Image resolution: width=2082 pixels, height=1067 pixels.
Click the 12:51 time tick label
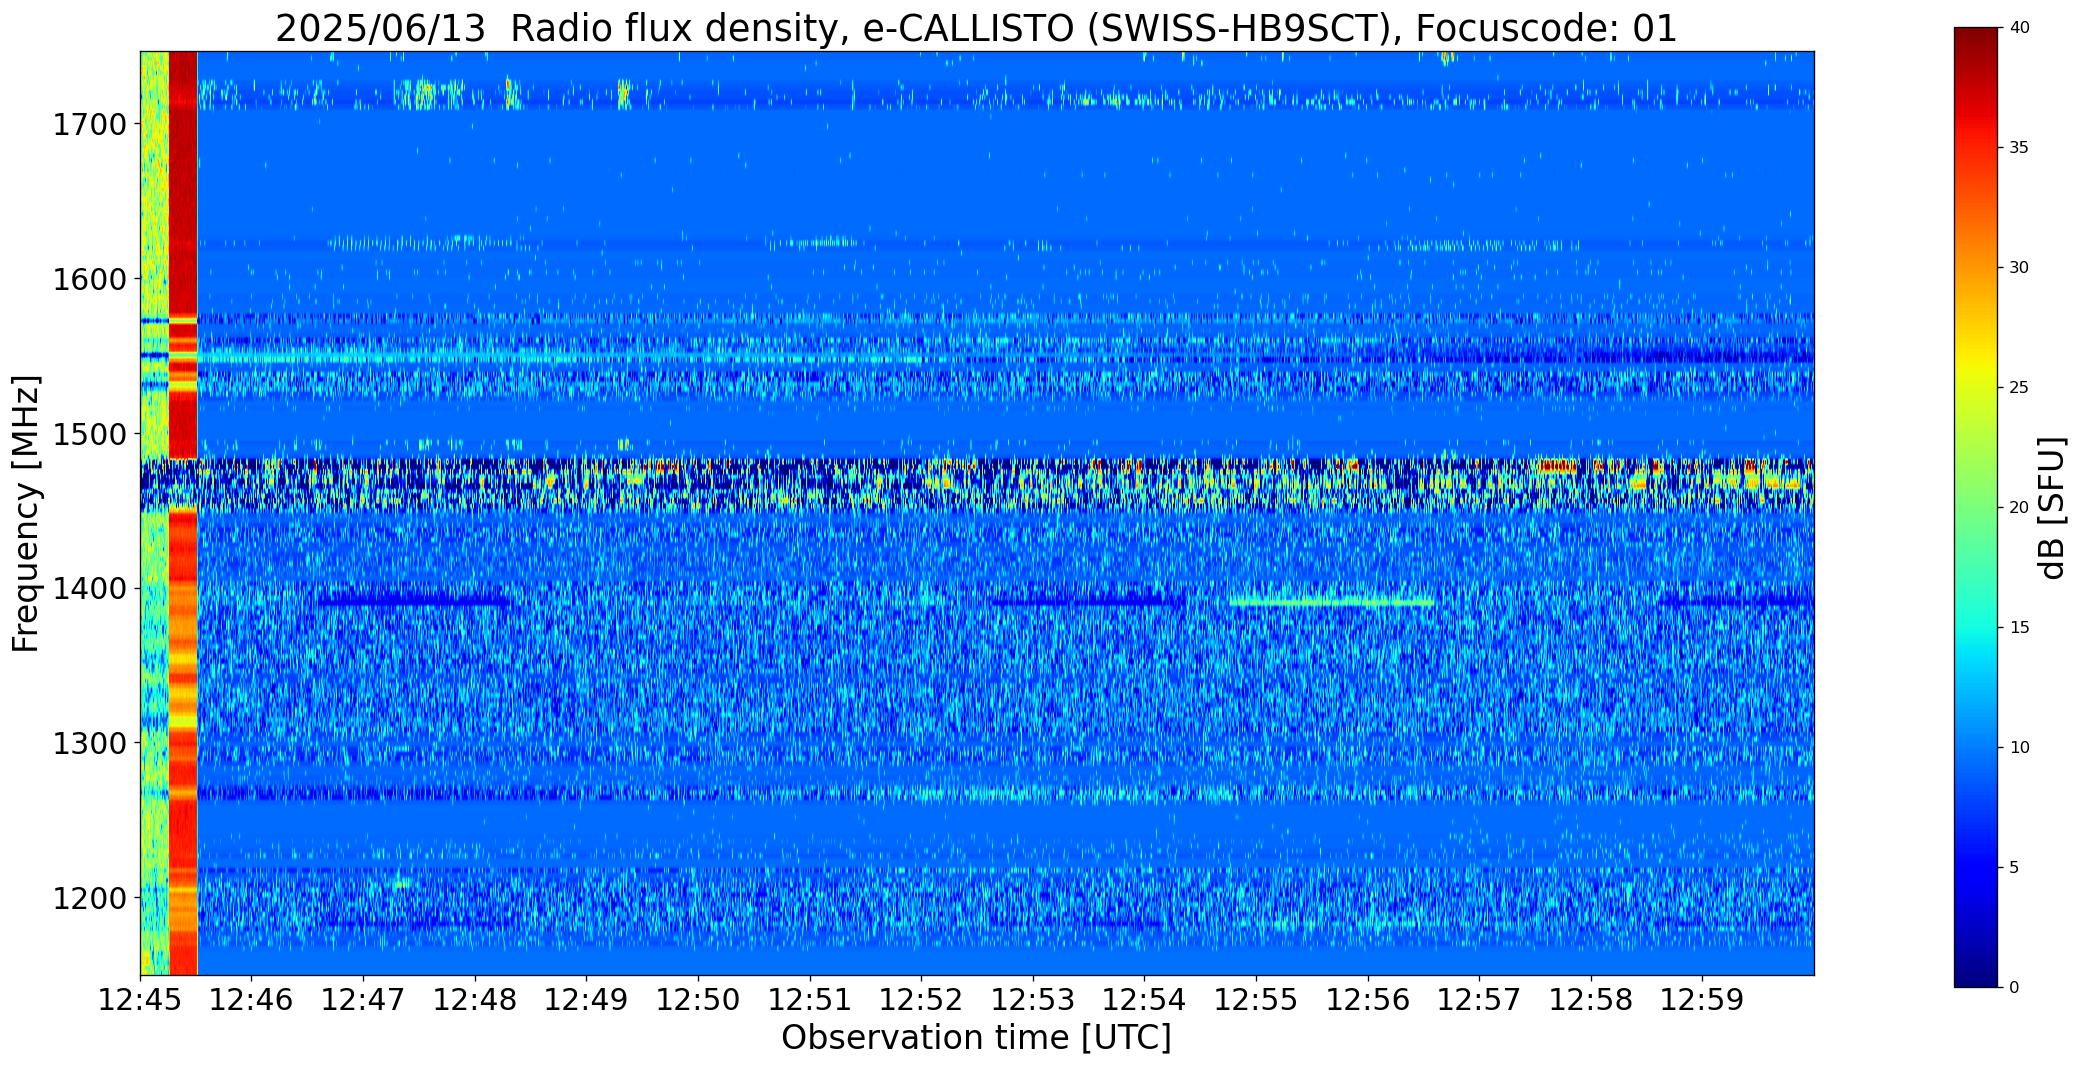coord(810,999)
